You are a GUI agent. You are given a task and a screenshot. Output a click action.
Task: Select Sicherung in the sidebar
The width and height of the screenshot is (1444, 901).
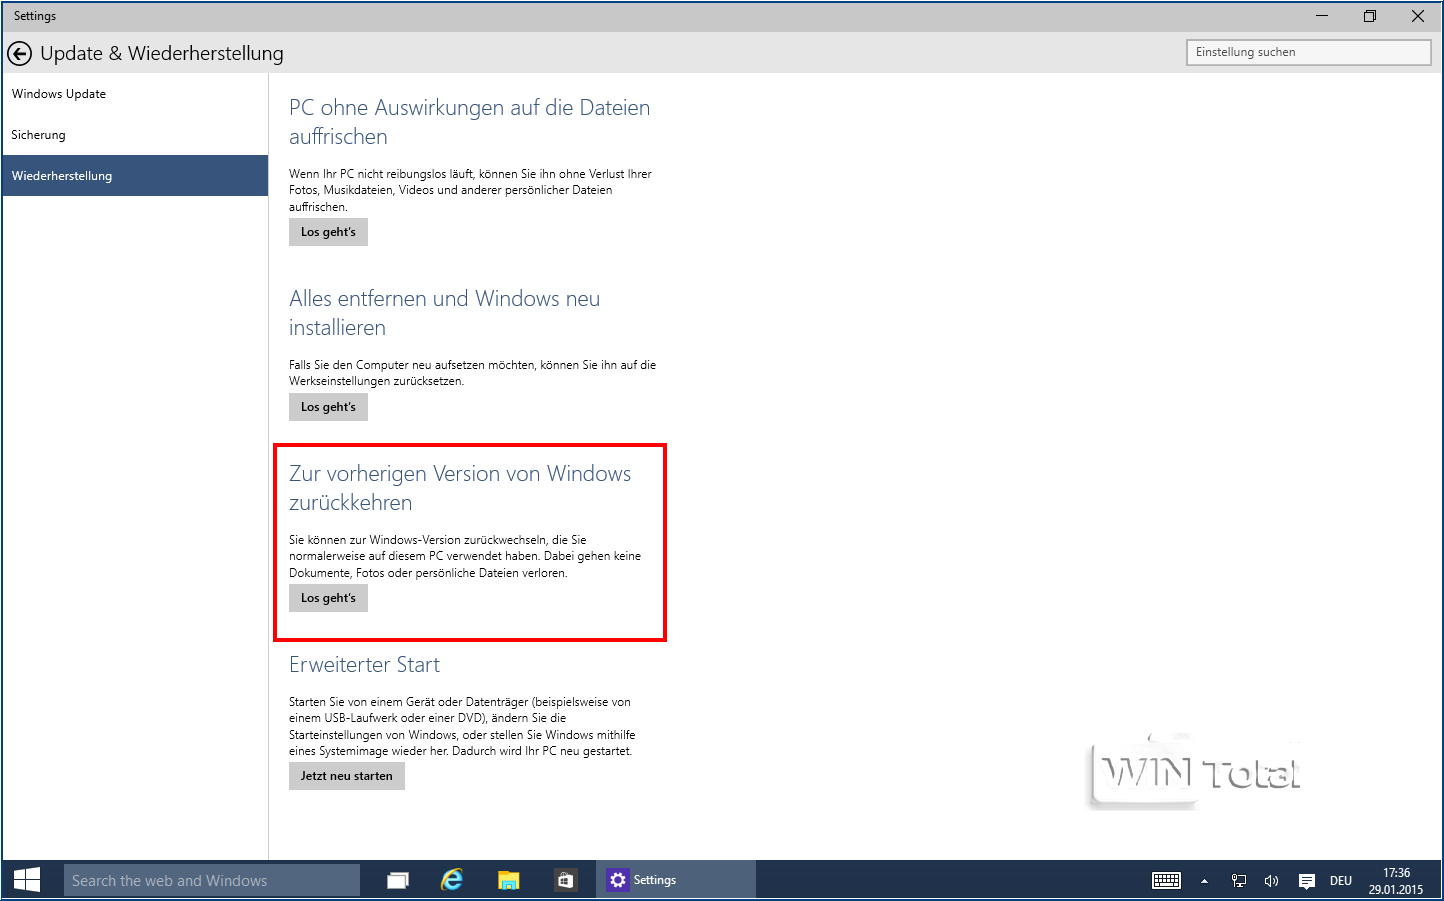(x=135, y=135)
